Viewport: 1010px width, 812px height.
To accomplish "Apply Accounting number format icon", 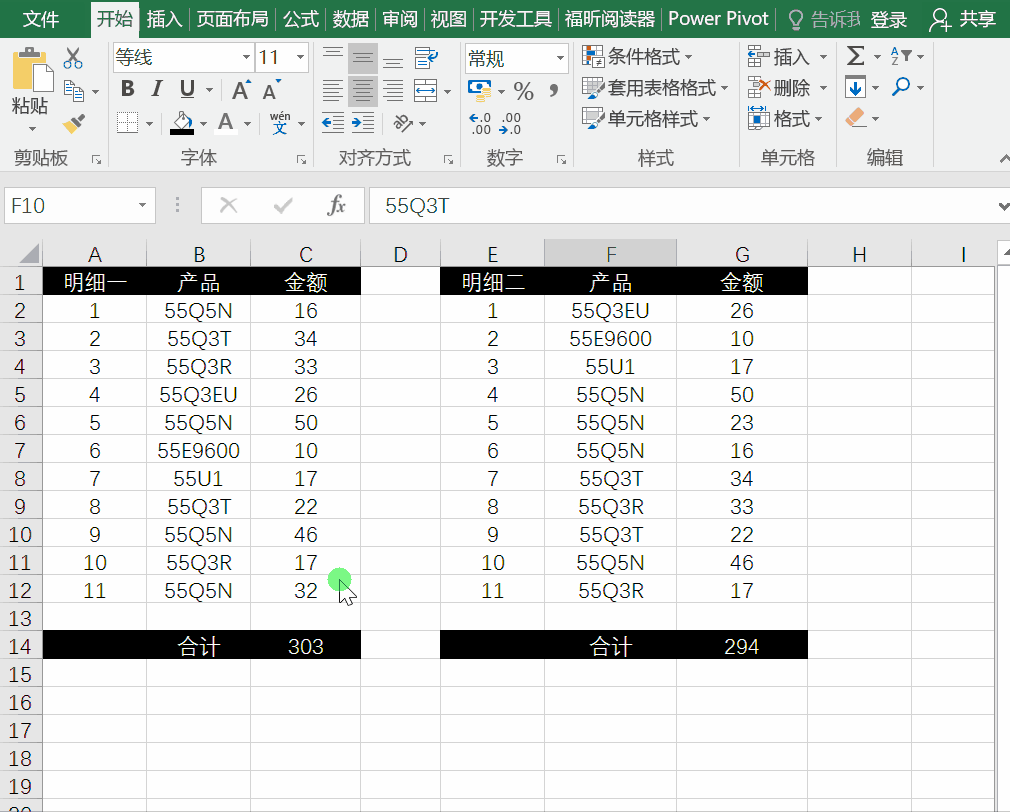I will 480,90.
